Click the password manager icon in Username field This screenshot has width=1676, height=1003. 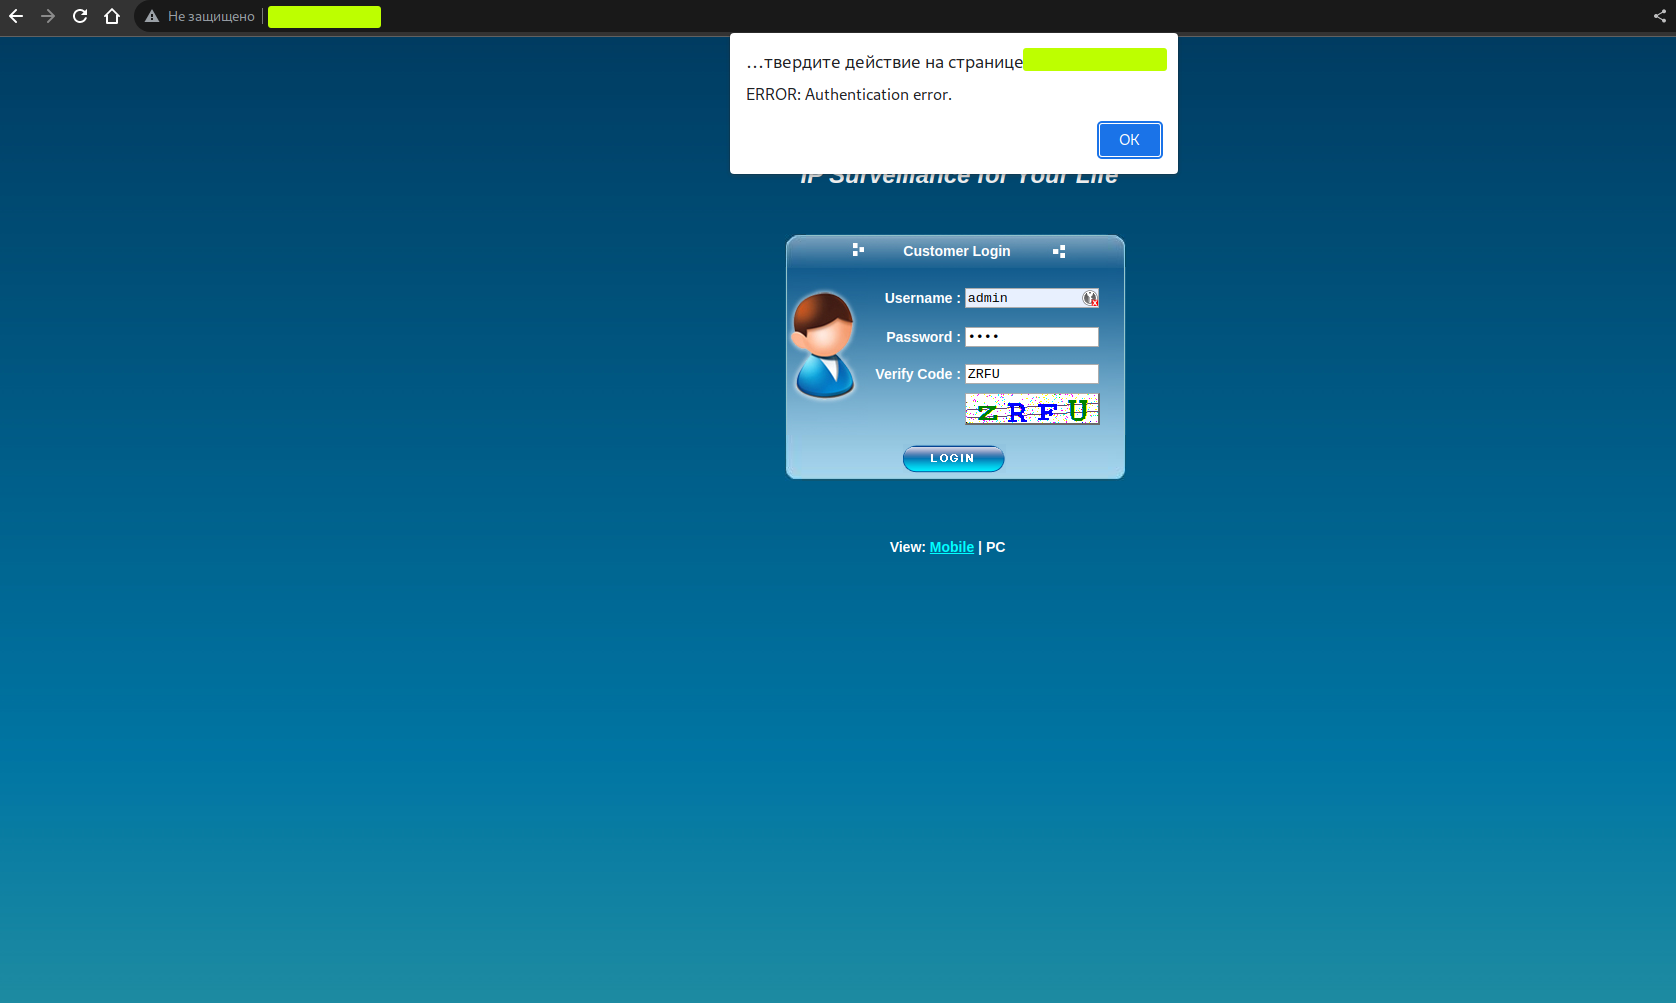click(1090, 298)
